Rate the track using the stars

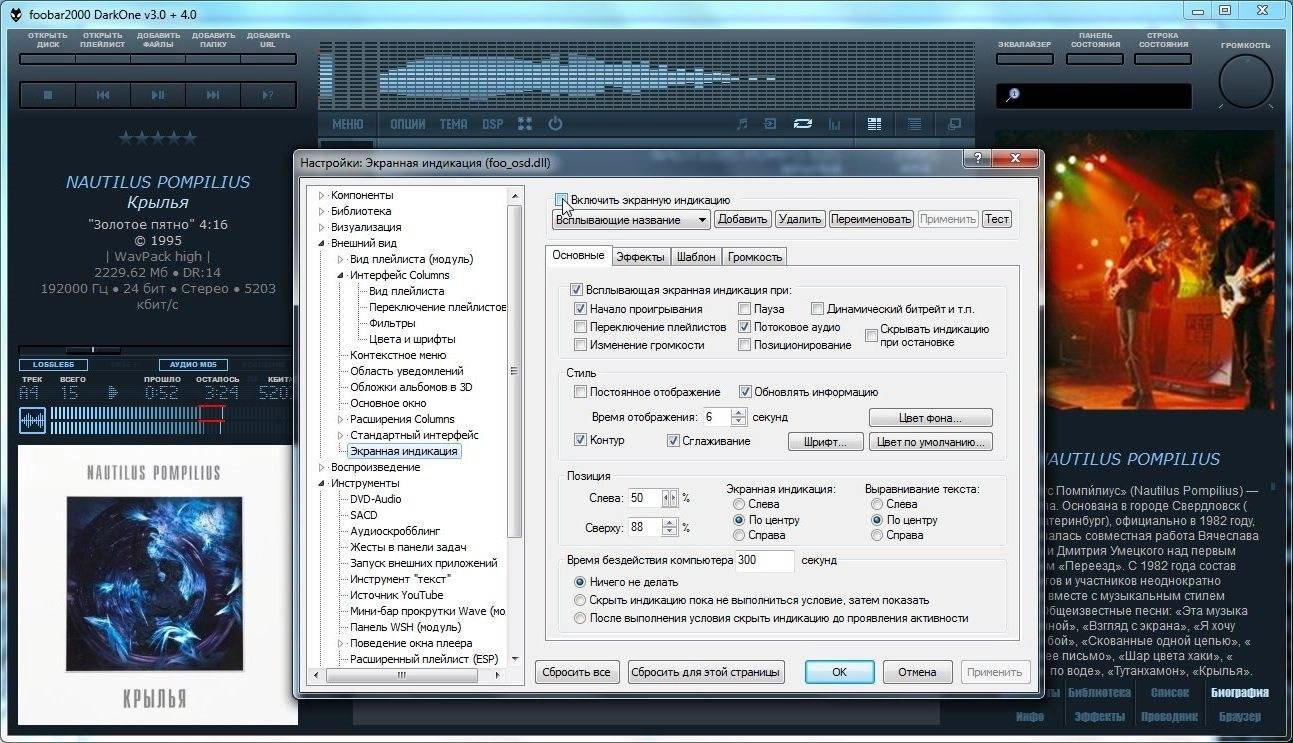click(158, 138)
